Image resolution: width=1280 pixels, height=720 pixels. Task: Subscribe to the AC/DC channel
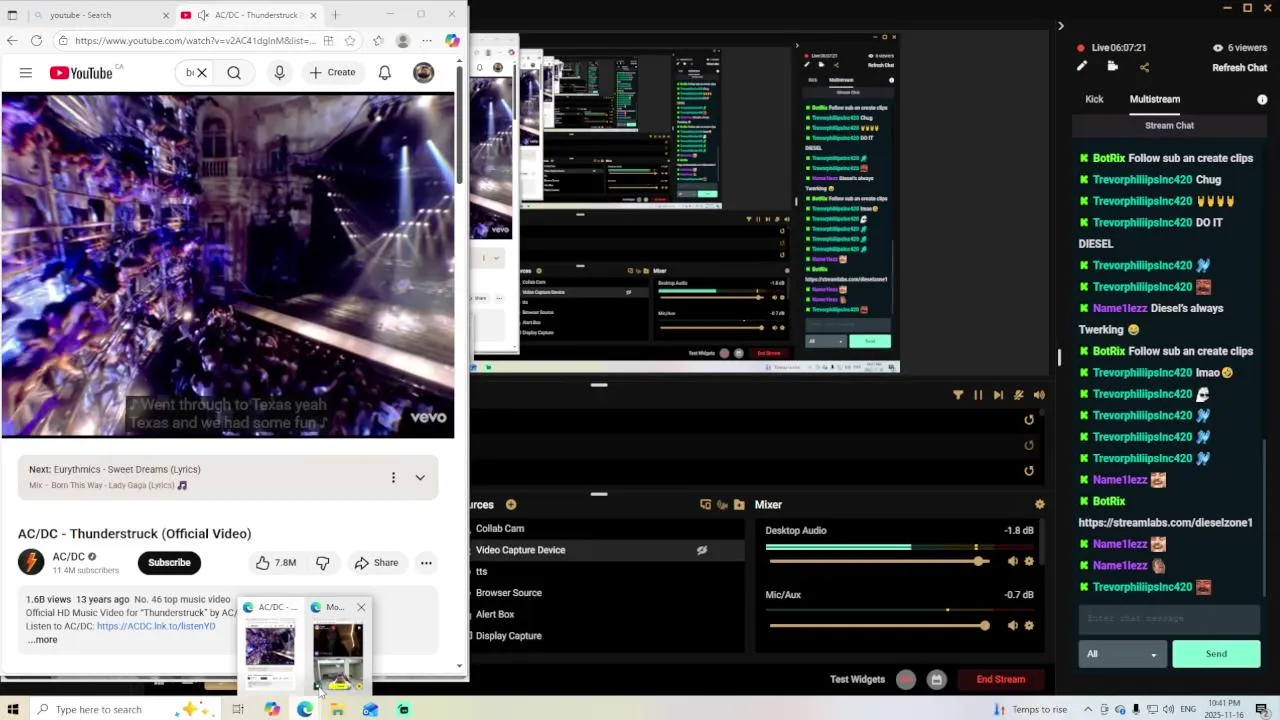pos(169,562)
